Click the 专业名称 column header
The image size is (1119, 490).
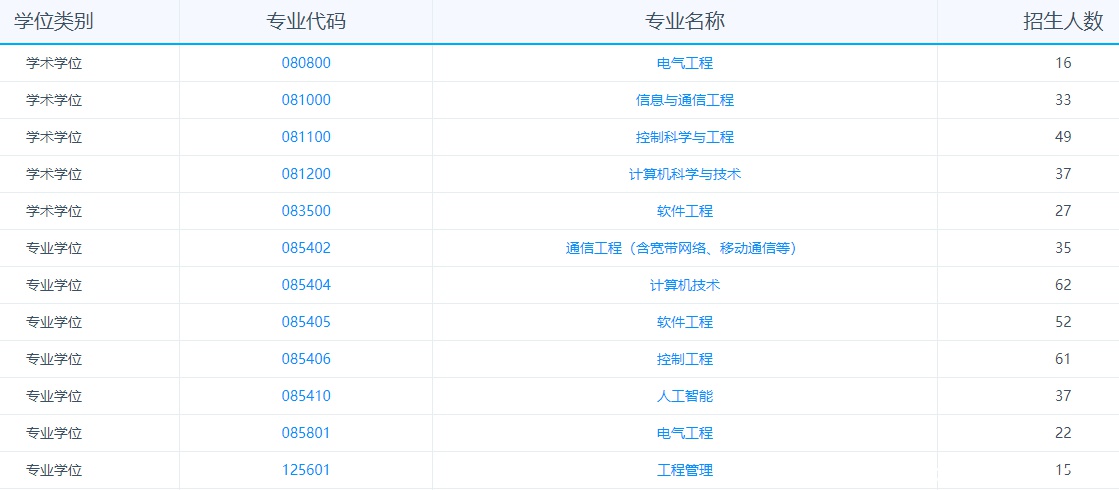pyautogui.click(x=685, y=21)
